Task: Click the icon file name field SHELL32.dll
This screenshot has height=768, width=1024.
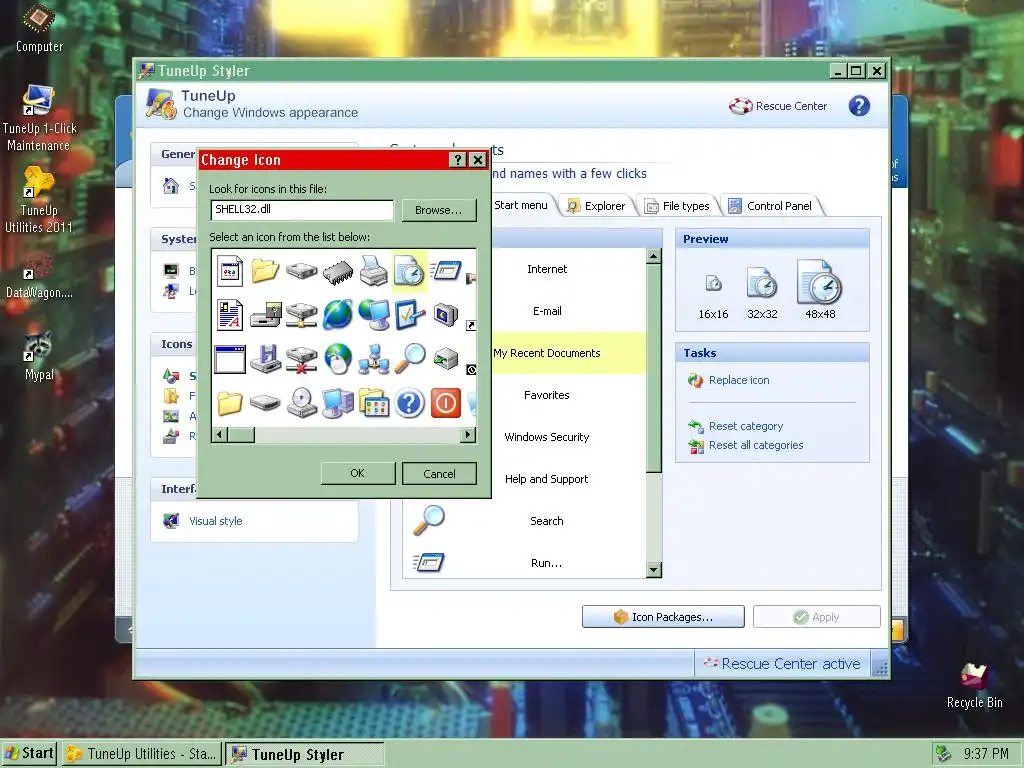Action: coord(302,210)
